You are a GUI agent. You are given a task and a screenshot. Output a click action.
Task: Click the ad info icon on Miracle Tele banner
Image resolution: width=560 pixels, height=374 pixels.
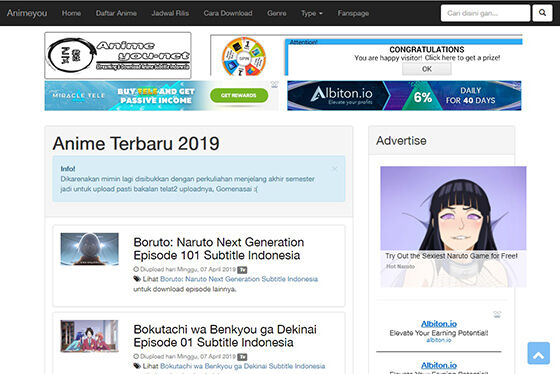point(274,85)
